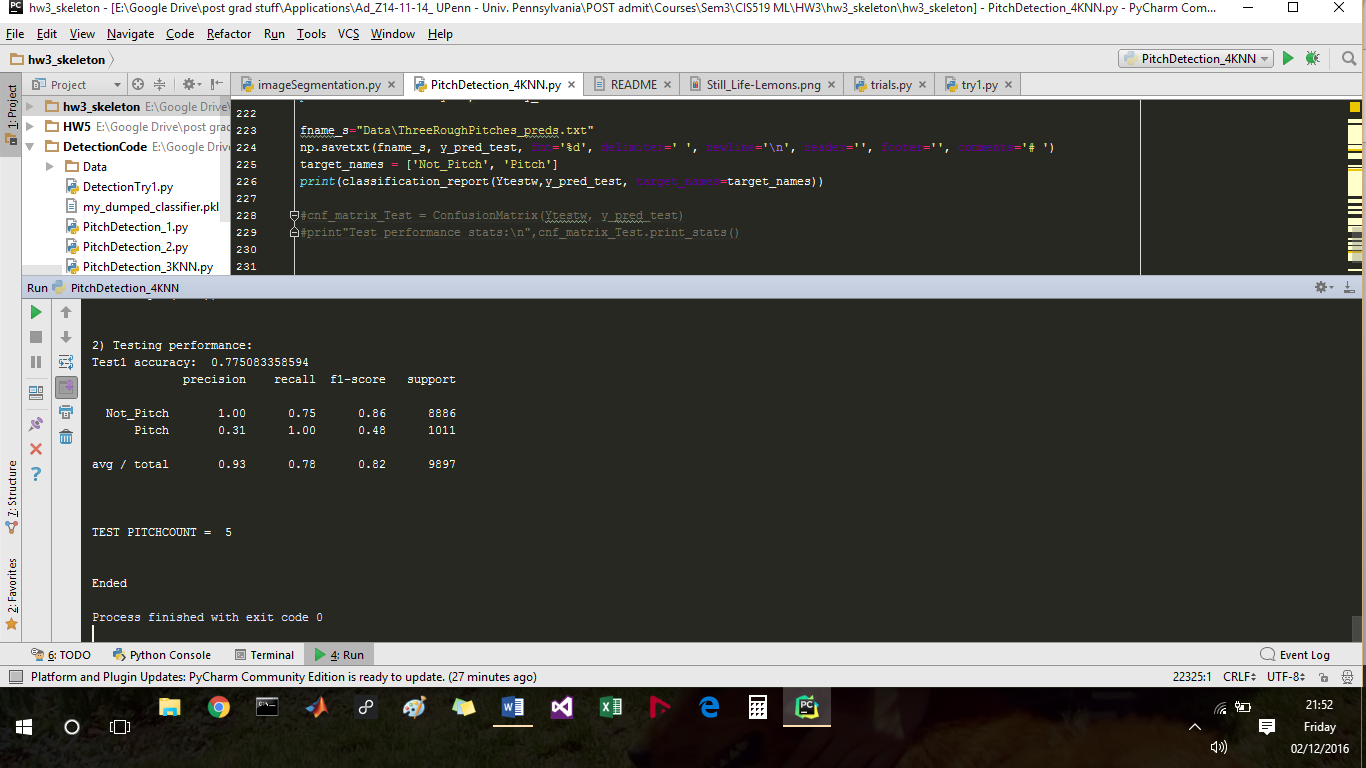Viewport: 1366px width, 768px height.
Task: Open Terminal tool window
Action: [264, 655]
